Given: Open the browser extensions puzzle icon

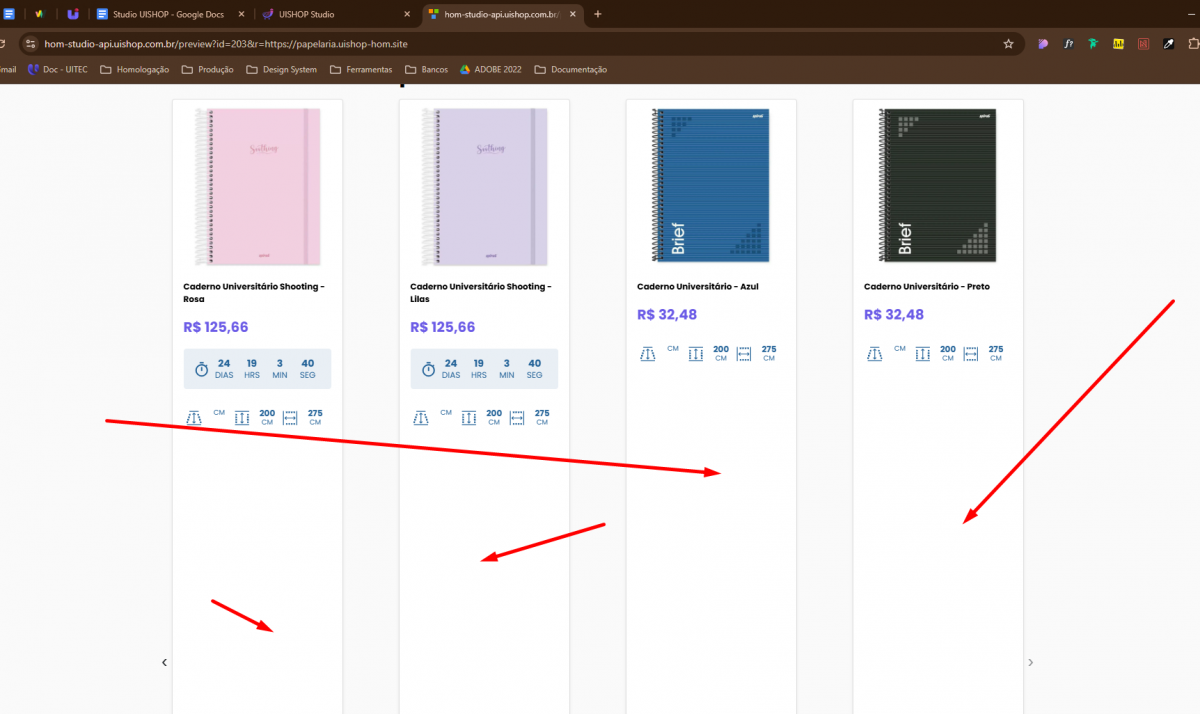Looking at the screenshot, I should point(1192,44).
